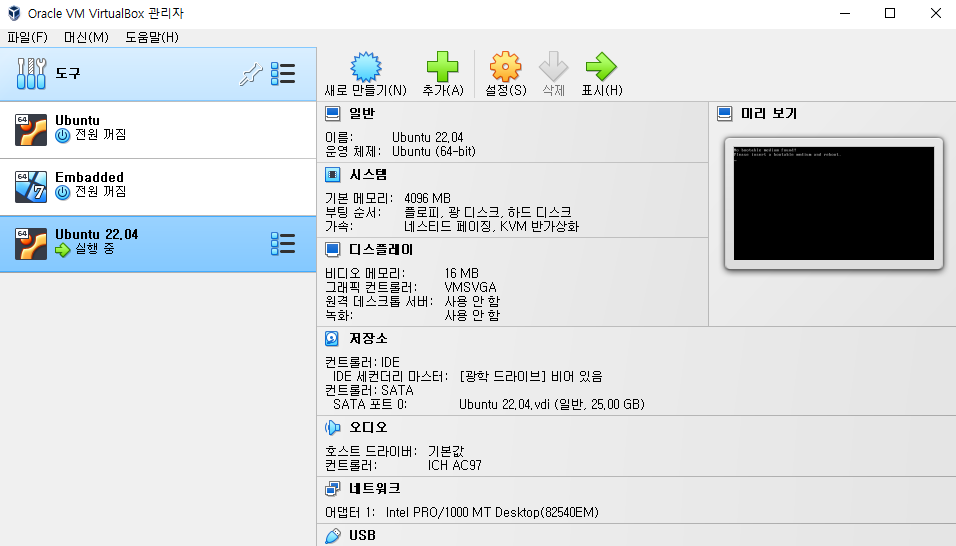Click the USB section icon
956x546 pixels.
pos(332,536)
